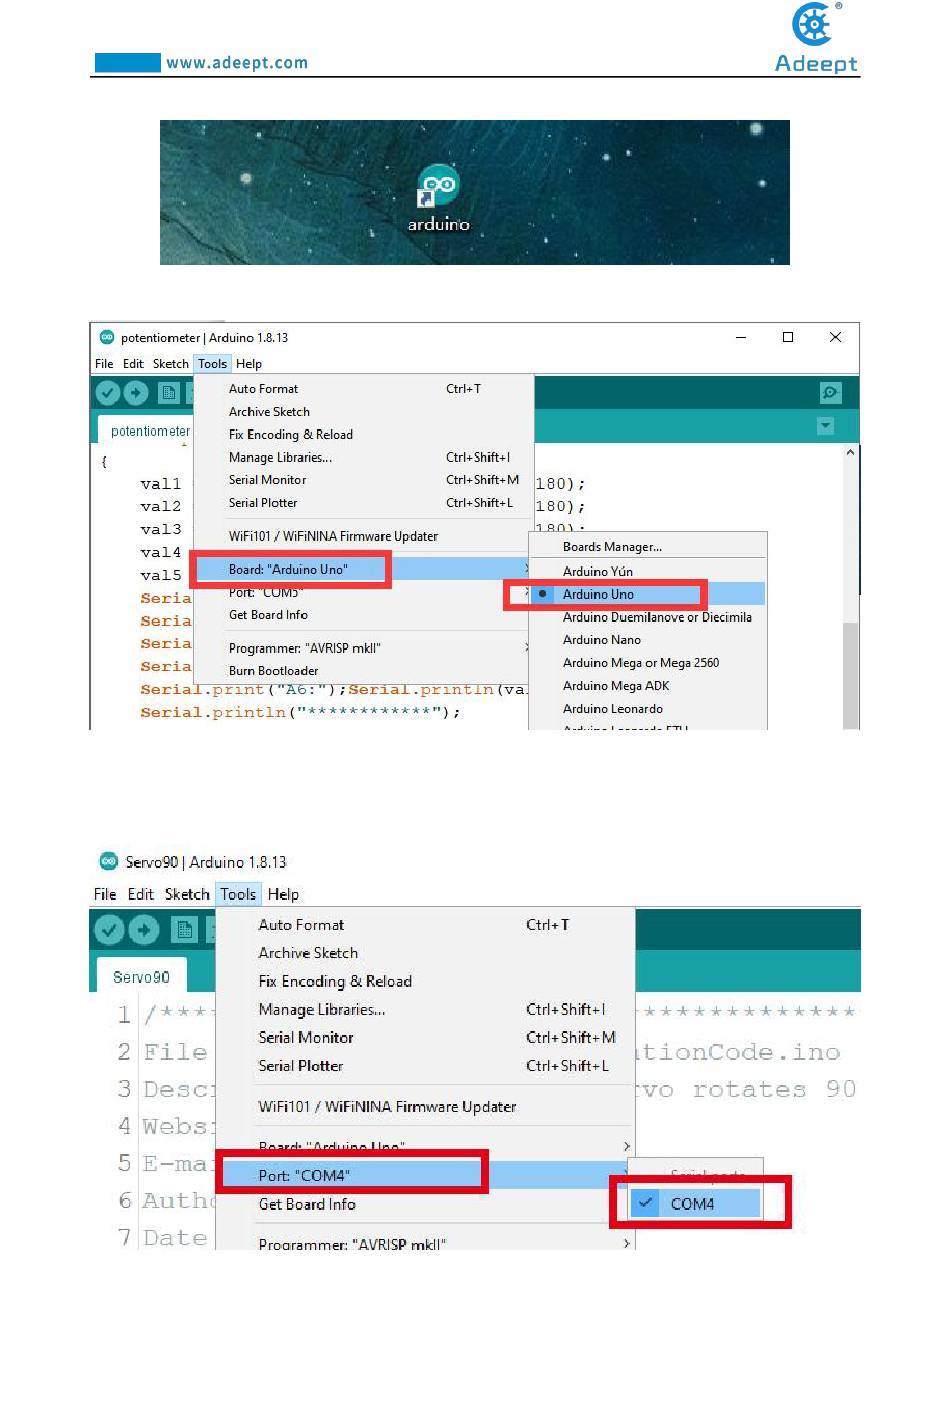950x1408 pixels.
Task: Select Arduino Uno radio option
Action: pyautogui.click(x=647, y=594)
